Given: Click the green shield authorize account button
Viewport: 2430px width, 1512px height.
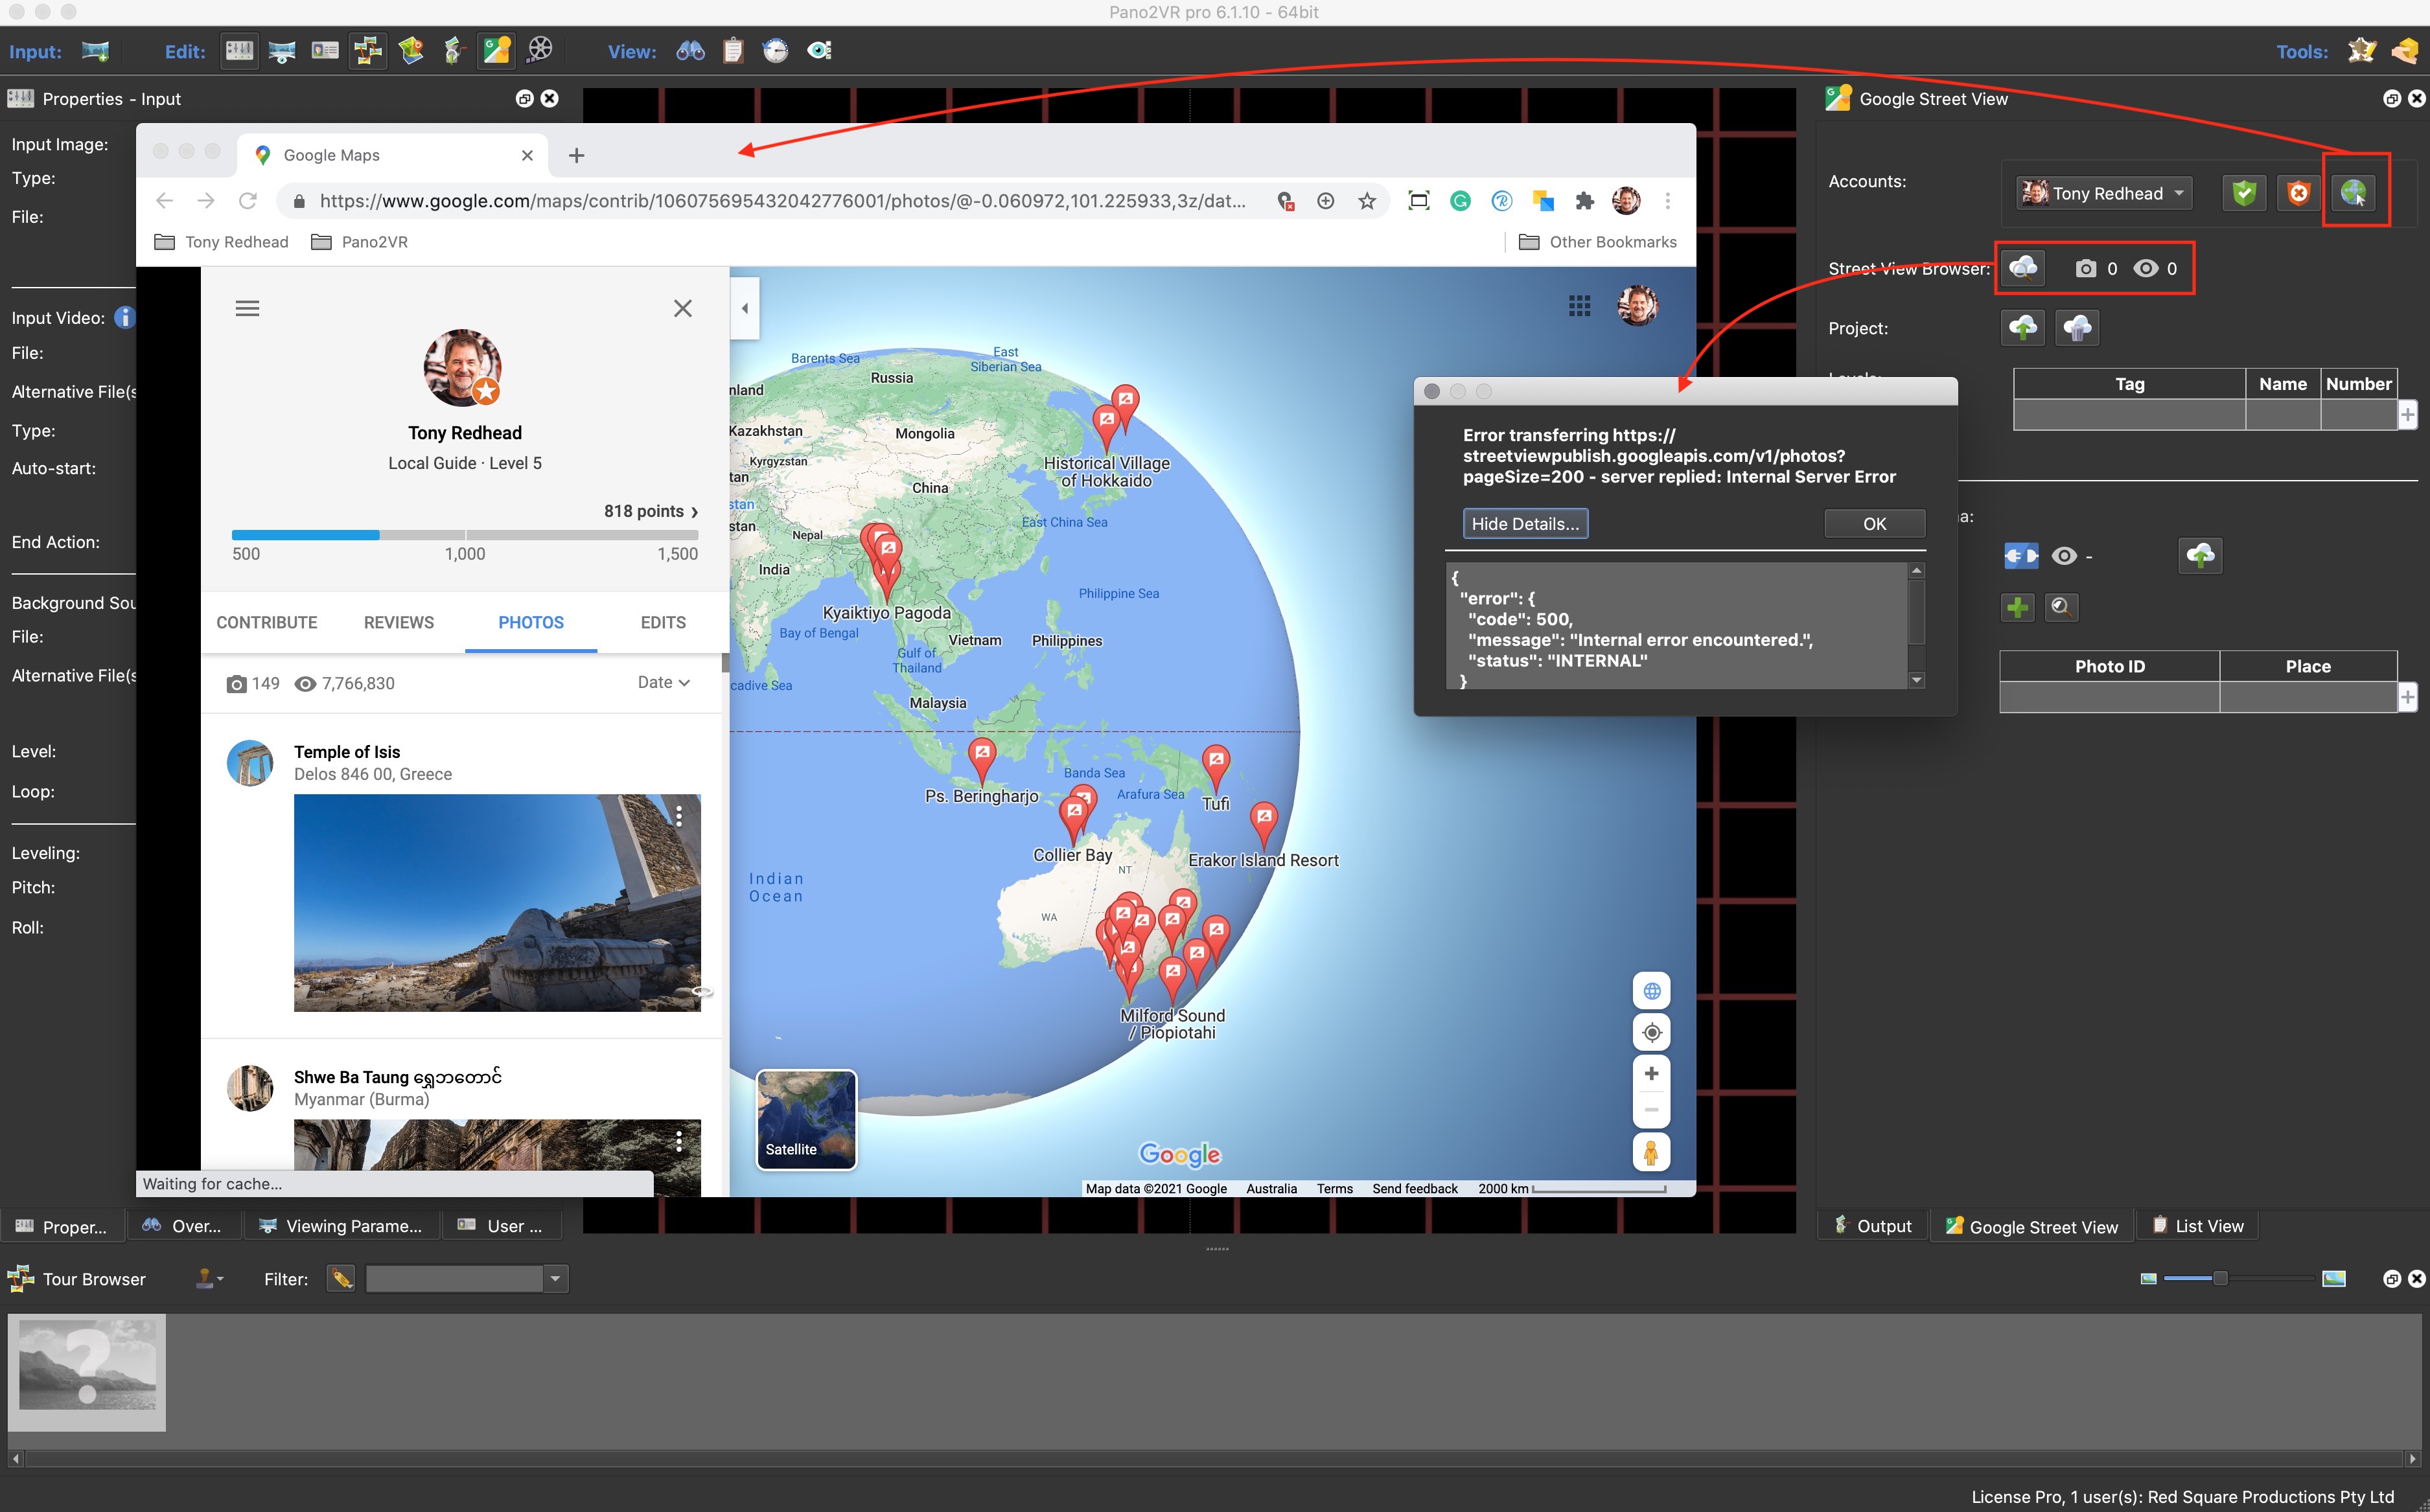Looking at the screenshot, I should click(x=2245, y=193).
